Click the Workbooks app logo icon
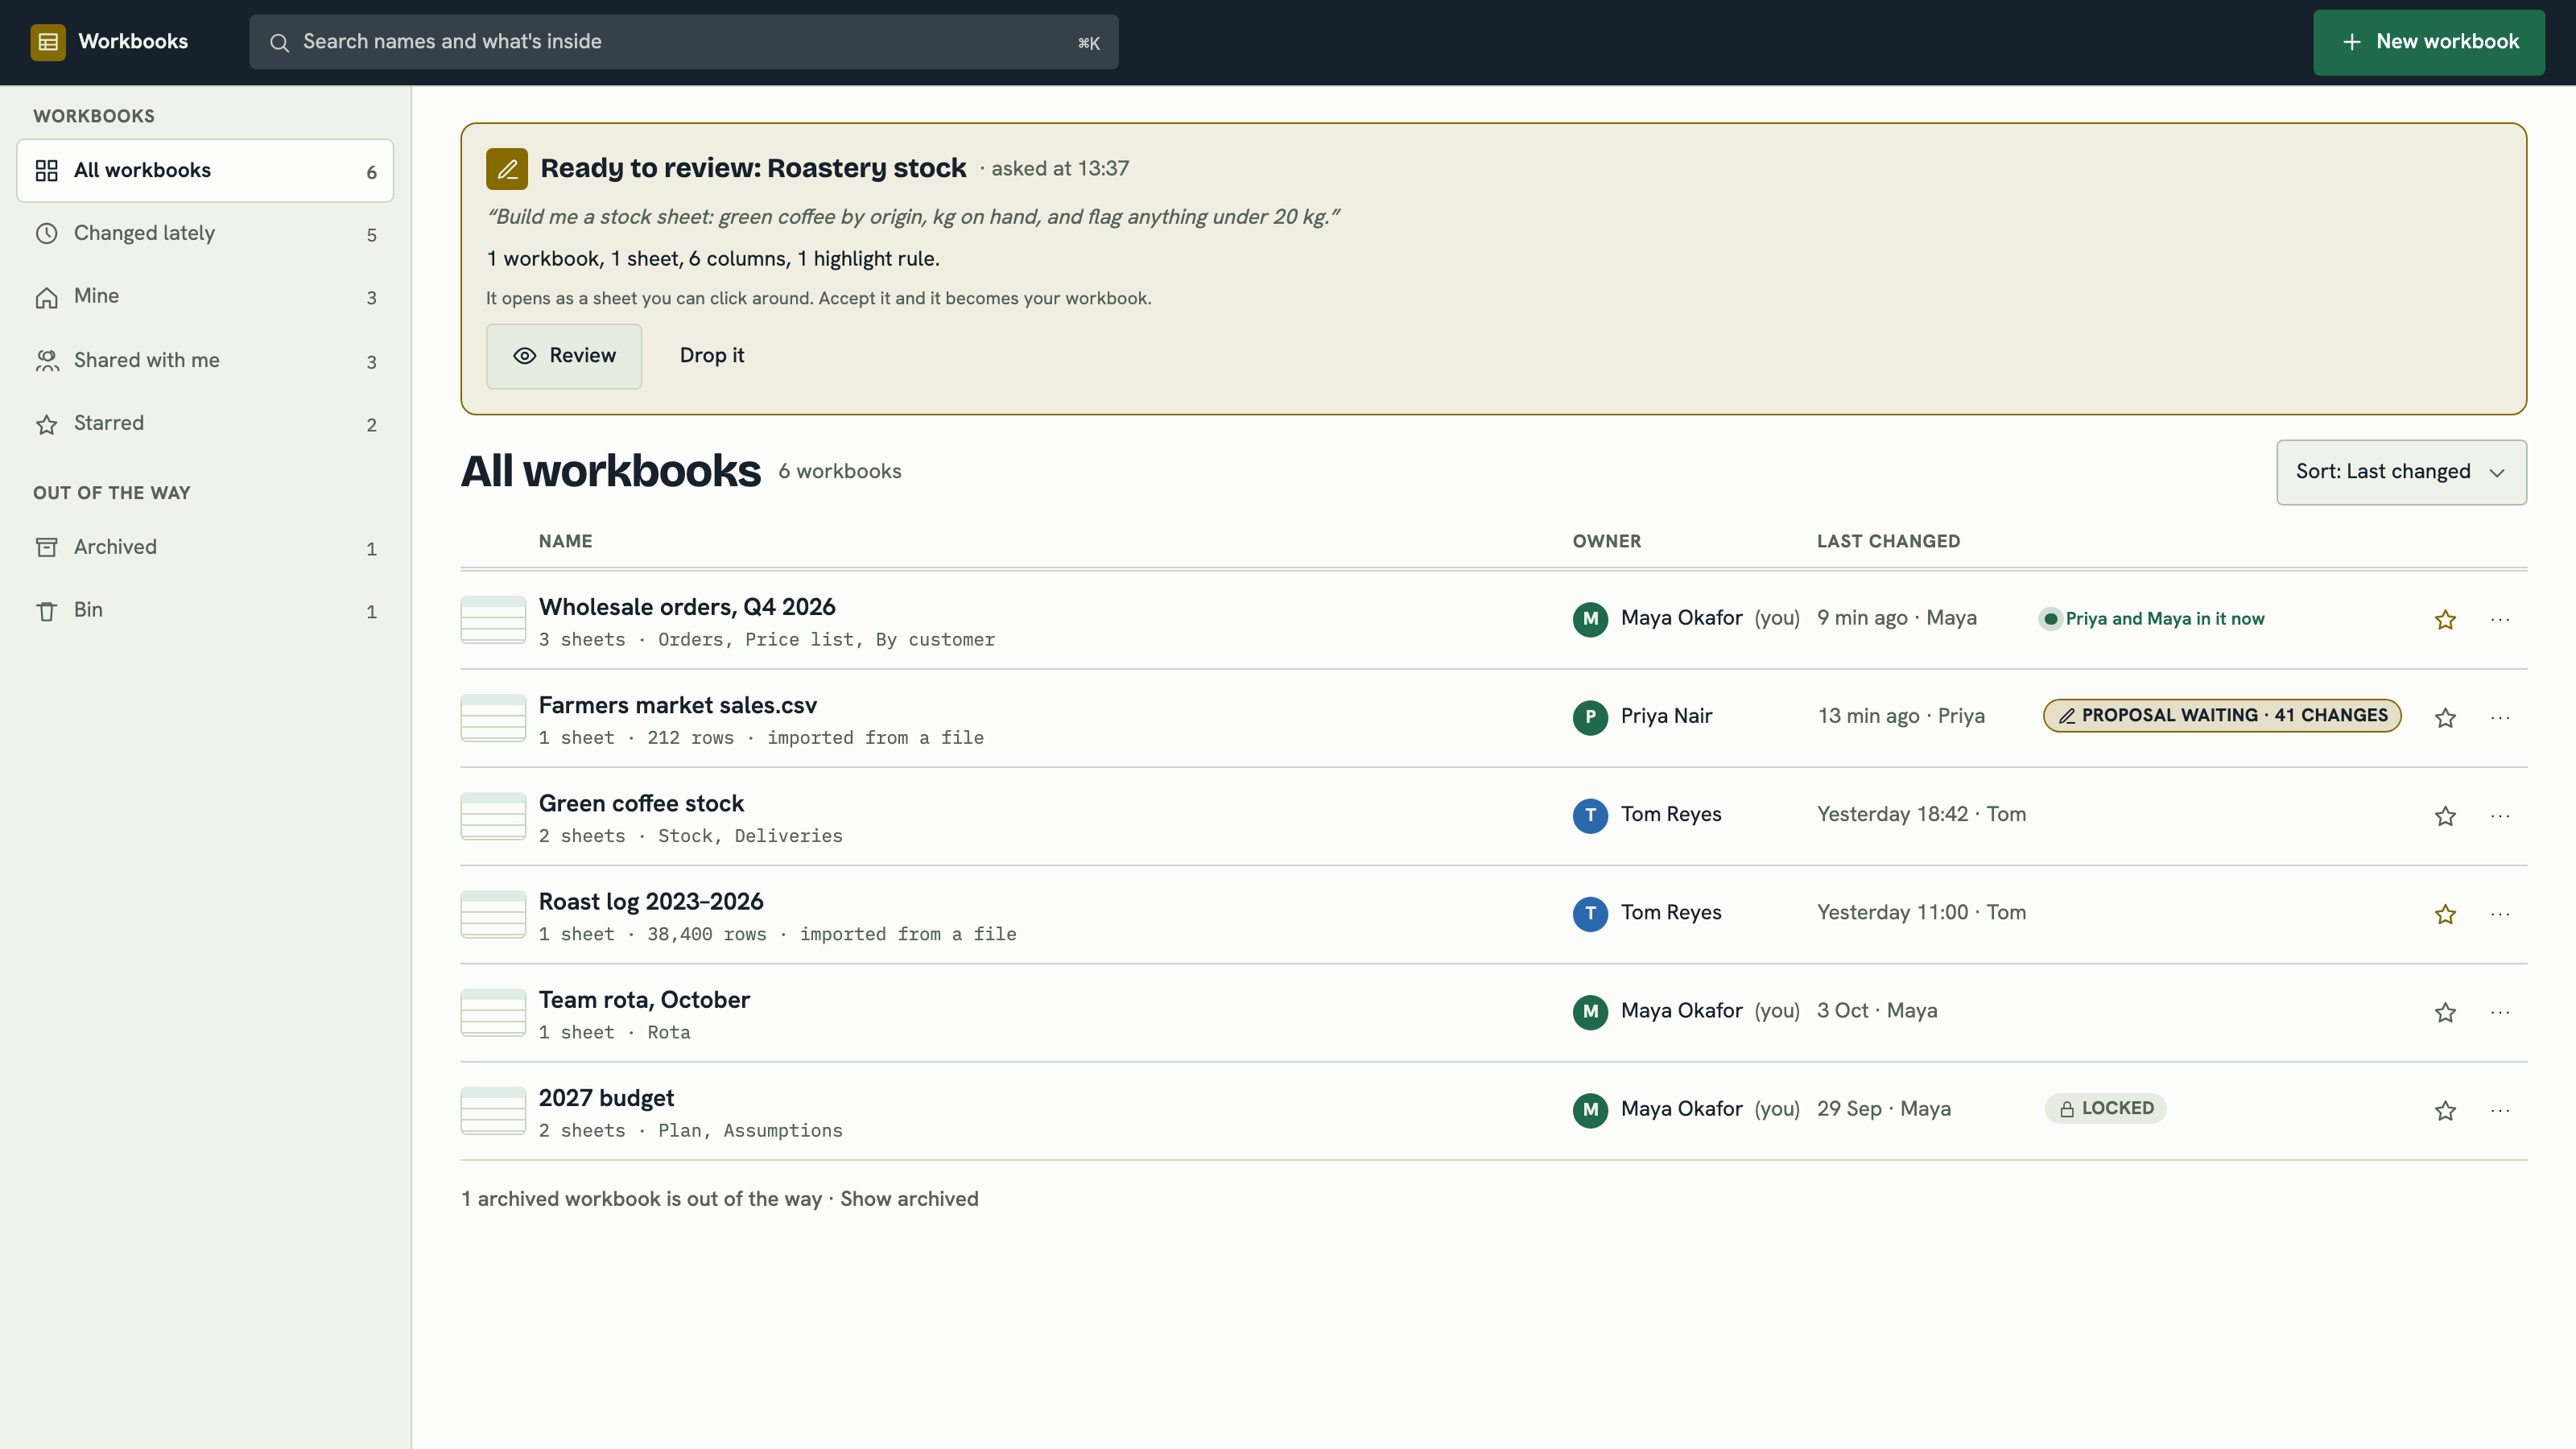The height and width of the screenshot is (1449, 2576). (x=48, y=42)
